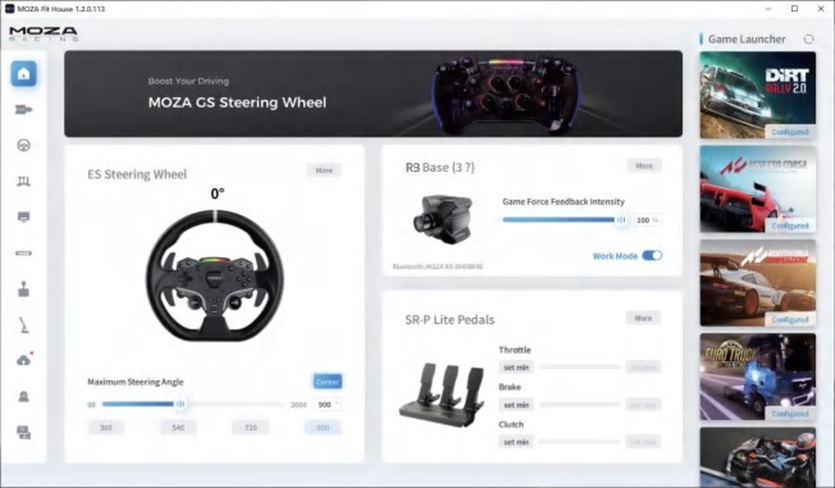Open More for SR-P Lite Pedals
Viewport: 835px width, 488px height.
pyautogui.click(x=643, y=318)
